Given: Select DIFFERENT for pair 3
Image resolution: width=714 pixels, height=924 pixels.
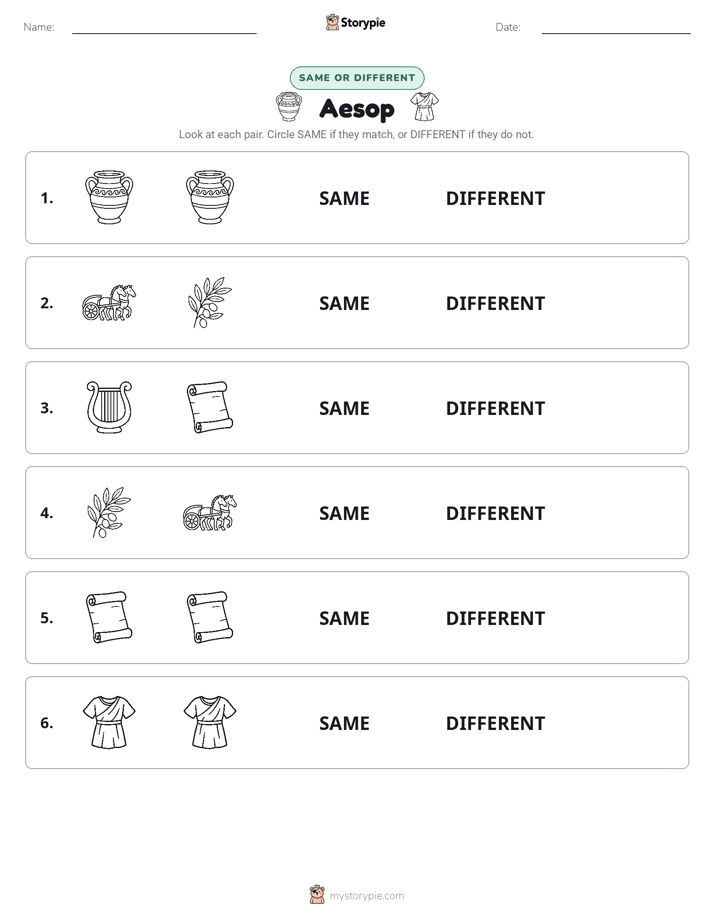Looking at the screenshot, I should coord(495,408).
